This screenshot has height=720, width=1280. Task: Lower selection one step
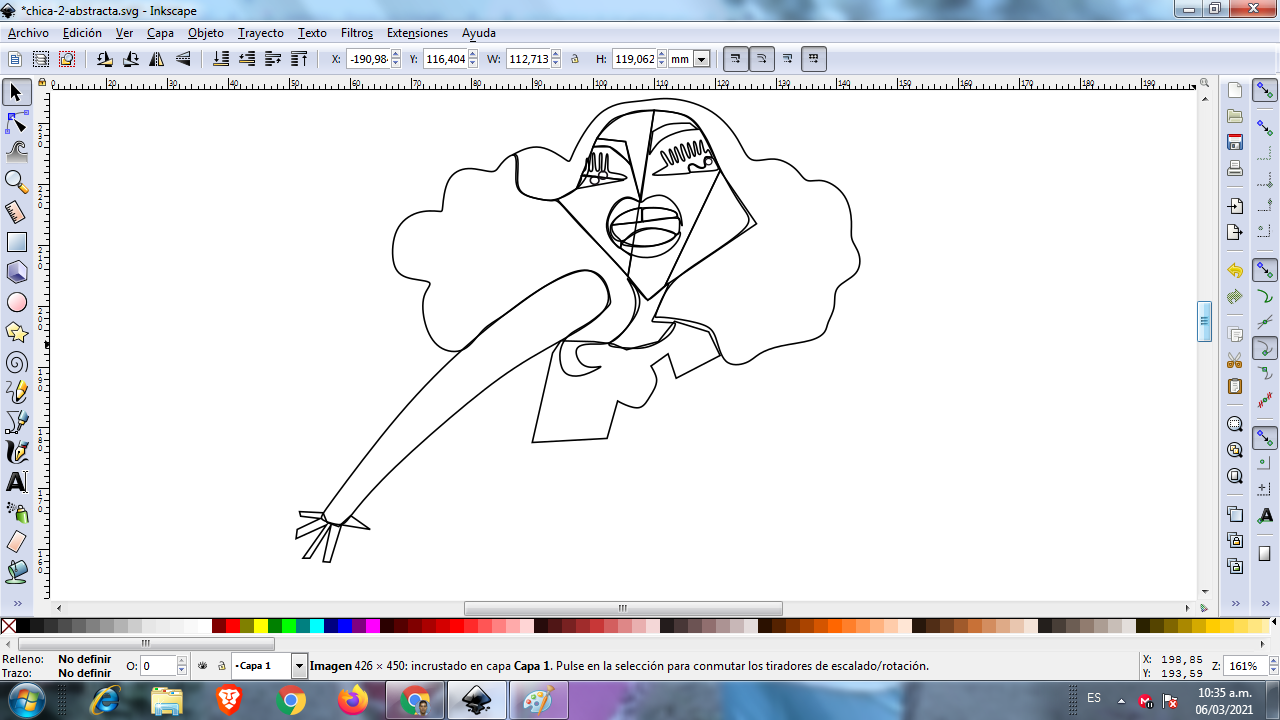click(247, 59)
